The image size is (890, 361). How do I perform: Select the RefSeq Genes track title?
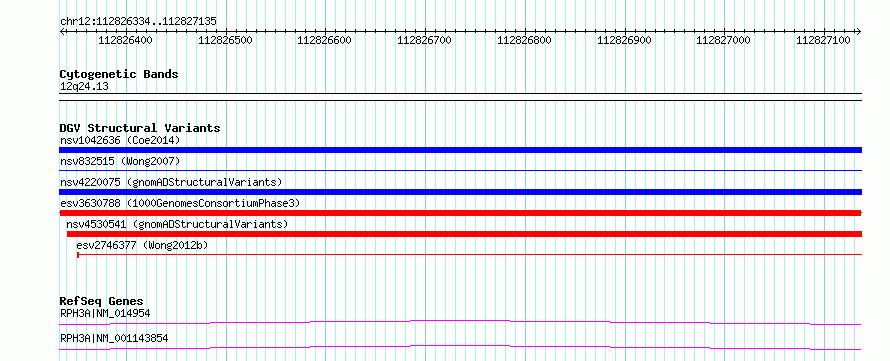tap(102, 301)
